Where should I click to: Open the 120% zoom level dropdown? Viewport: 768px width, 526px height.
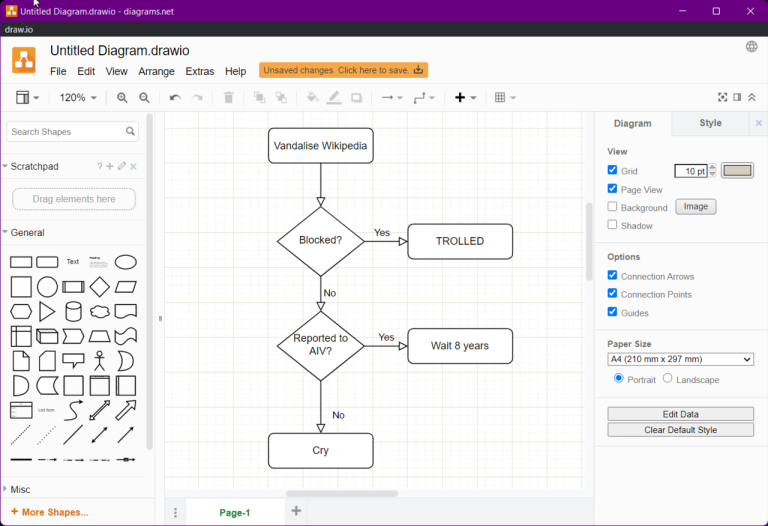[x=78, y=98]
